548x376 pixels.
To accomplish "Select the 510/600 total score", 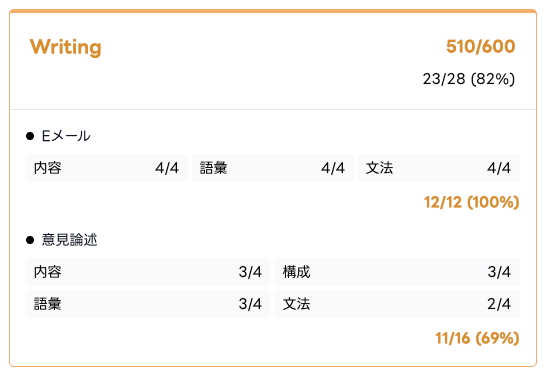I will pyautogui.click(x=481, y=46).
